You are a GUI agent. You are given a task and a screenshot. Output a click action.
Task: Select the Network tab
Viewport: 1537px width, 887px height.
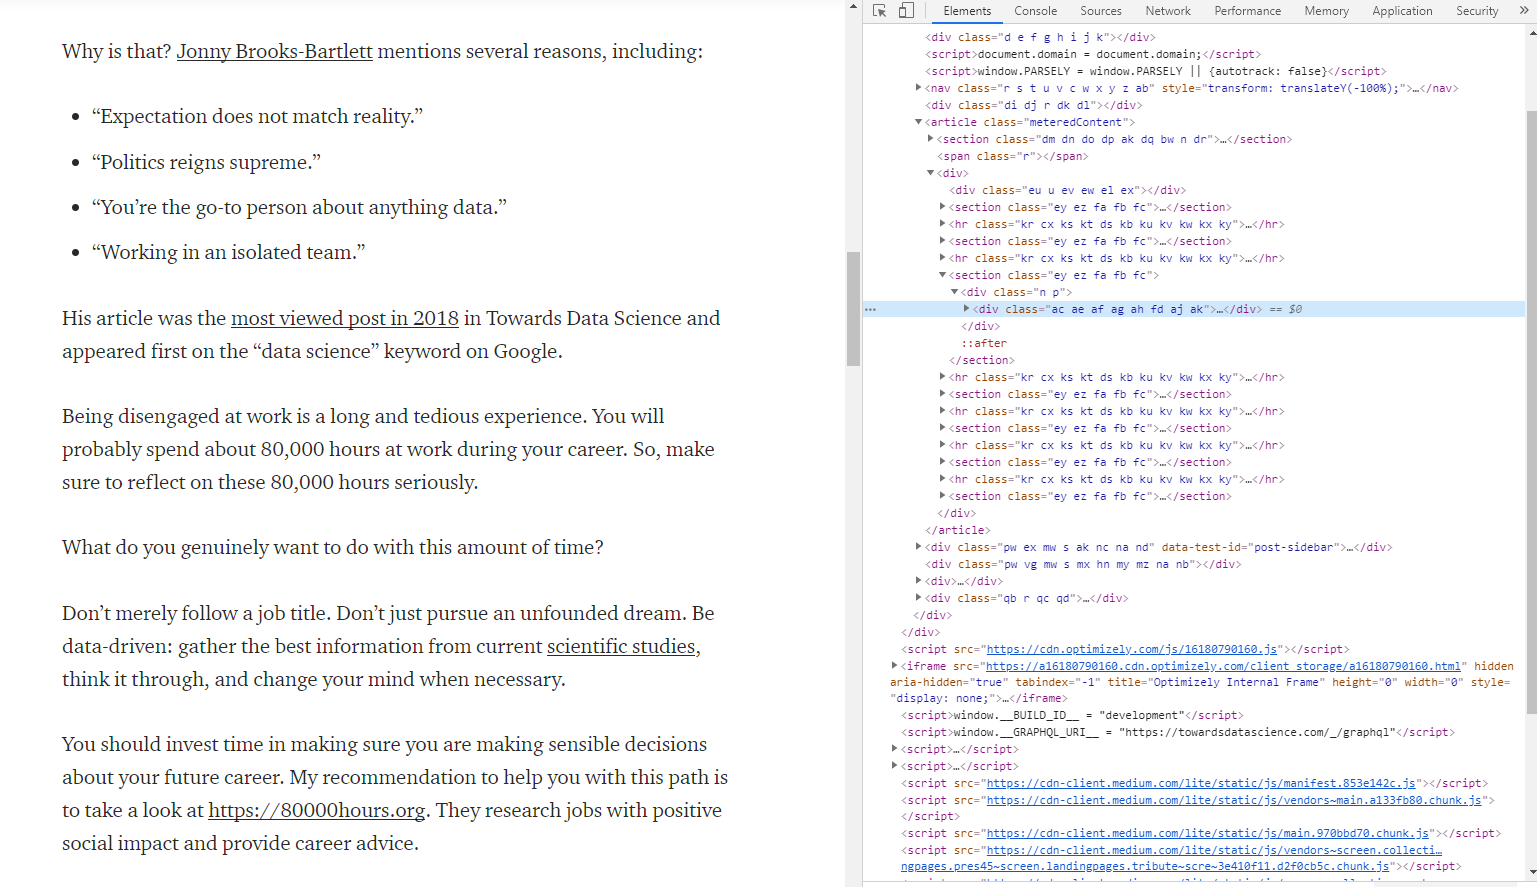coord(1167,11)
